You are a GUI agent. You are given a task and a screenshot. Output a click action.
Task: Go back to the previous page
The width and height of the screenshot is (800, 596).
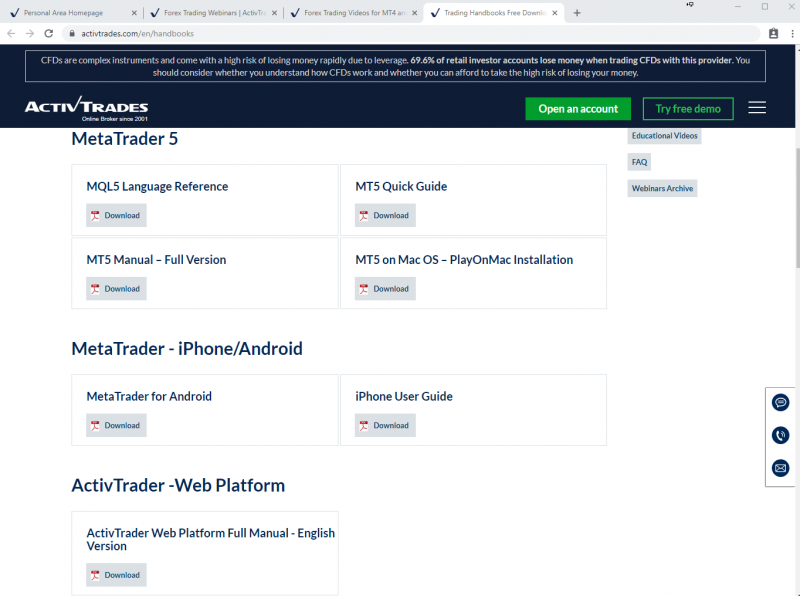coord(11,34)
